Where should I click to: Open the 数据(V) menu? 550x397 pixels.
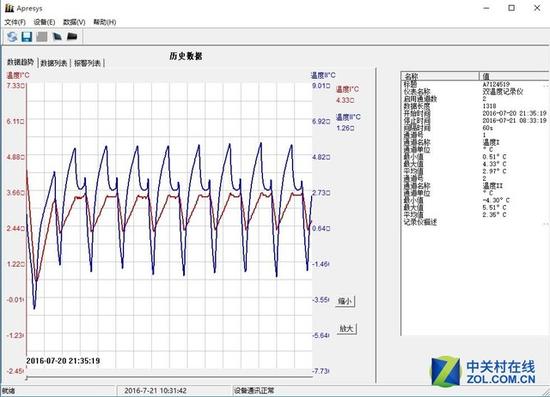tap(74, 22)
